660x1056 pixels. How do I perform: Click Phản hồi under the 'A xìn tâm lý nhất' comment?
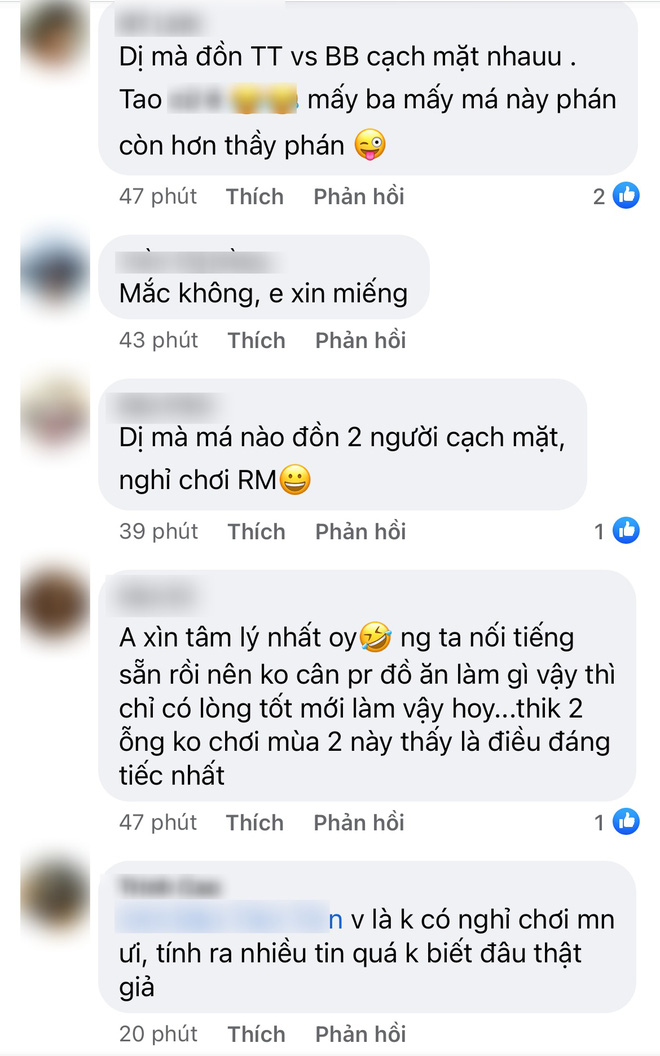point(359,822)
